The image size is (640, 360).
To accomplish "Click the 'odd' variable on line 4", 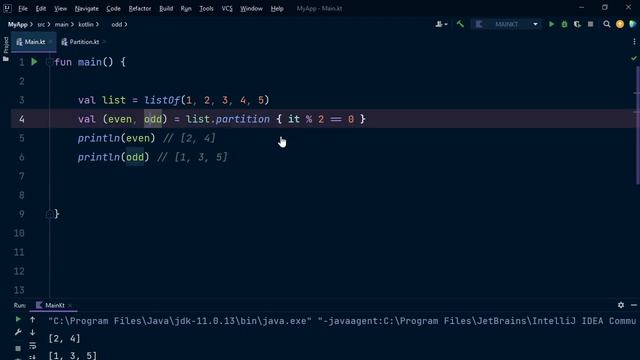I will pos(153,119).
